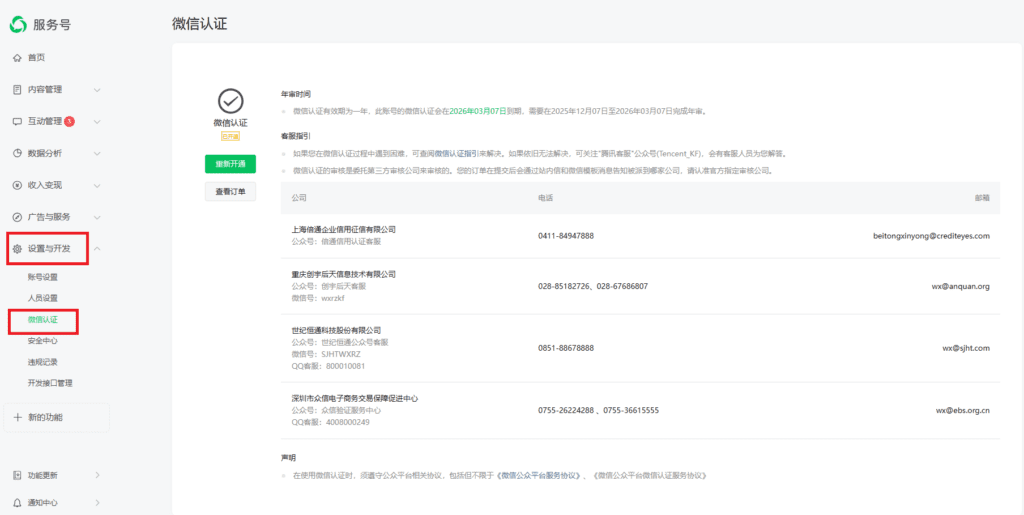1024x515 pixels.
Task: Click 公众号:倍通信用认证客服 text
Action: click(336, 242)
